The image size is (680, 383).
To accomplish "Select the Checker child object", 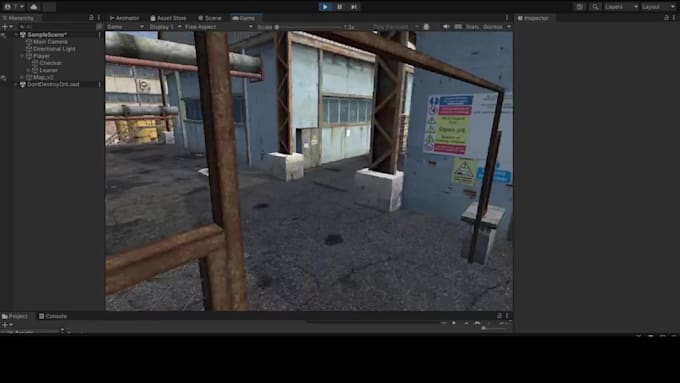I will point(51,63).
